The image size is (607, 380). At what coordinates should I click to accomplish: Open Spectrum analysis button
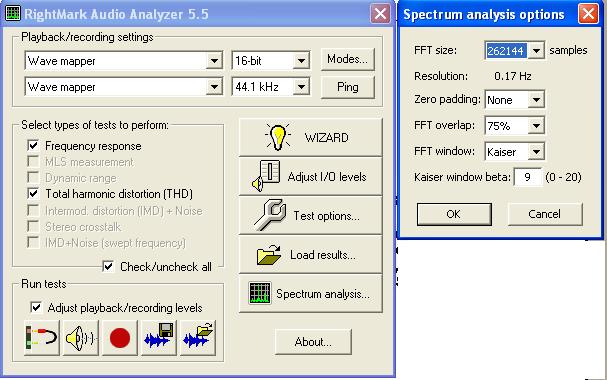click(x=310, y=294)
